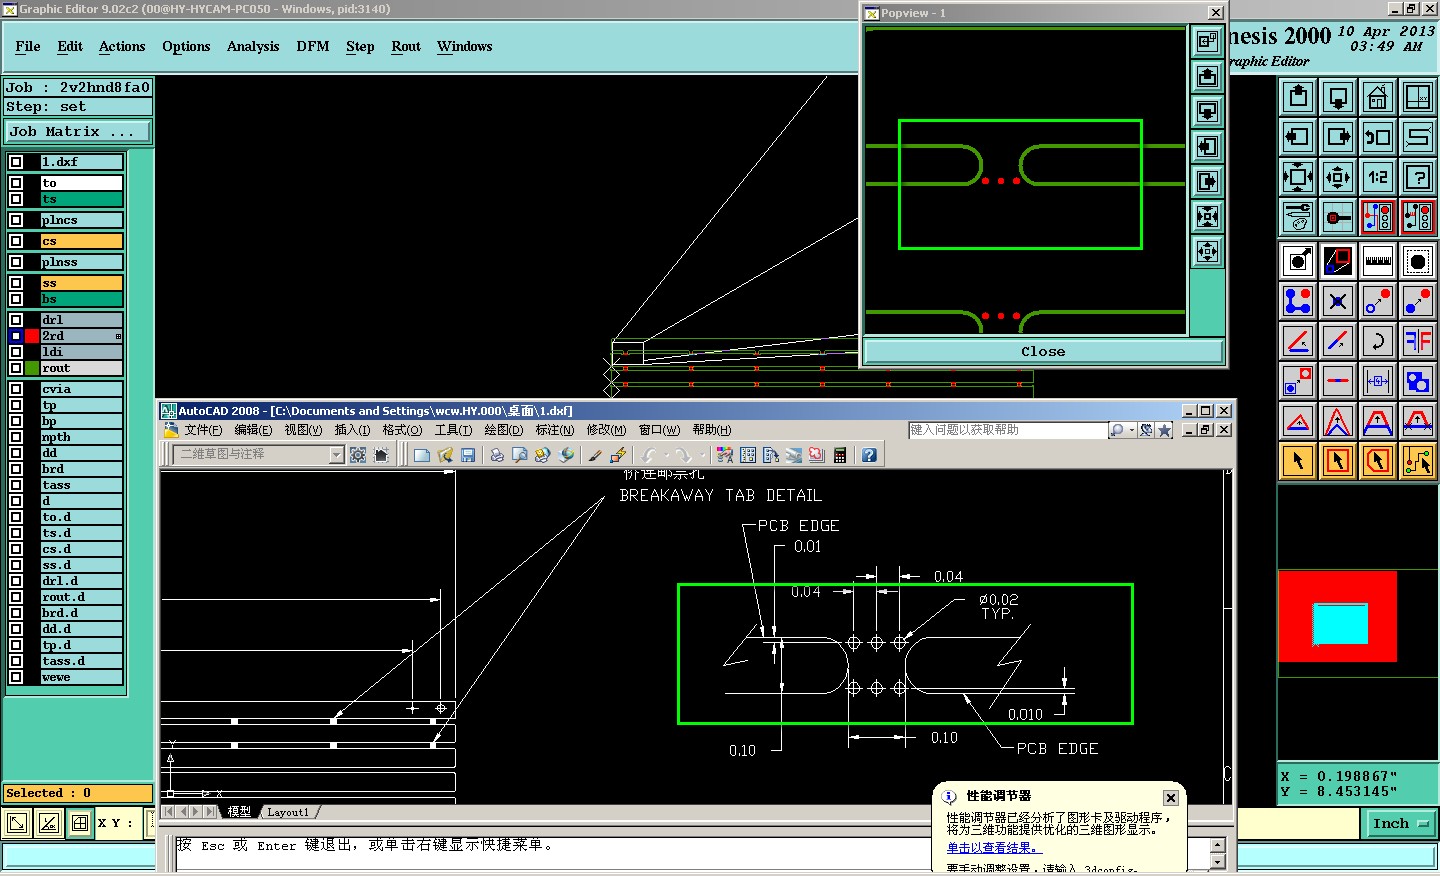Select the ruler measure tool icon

(1378, 261)
